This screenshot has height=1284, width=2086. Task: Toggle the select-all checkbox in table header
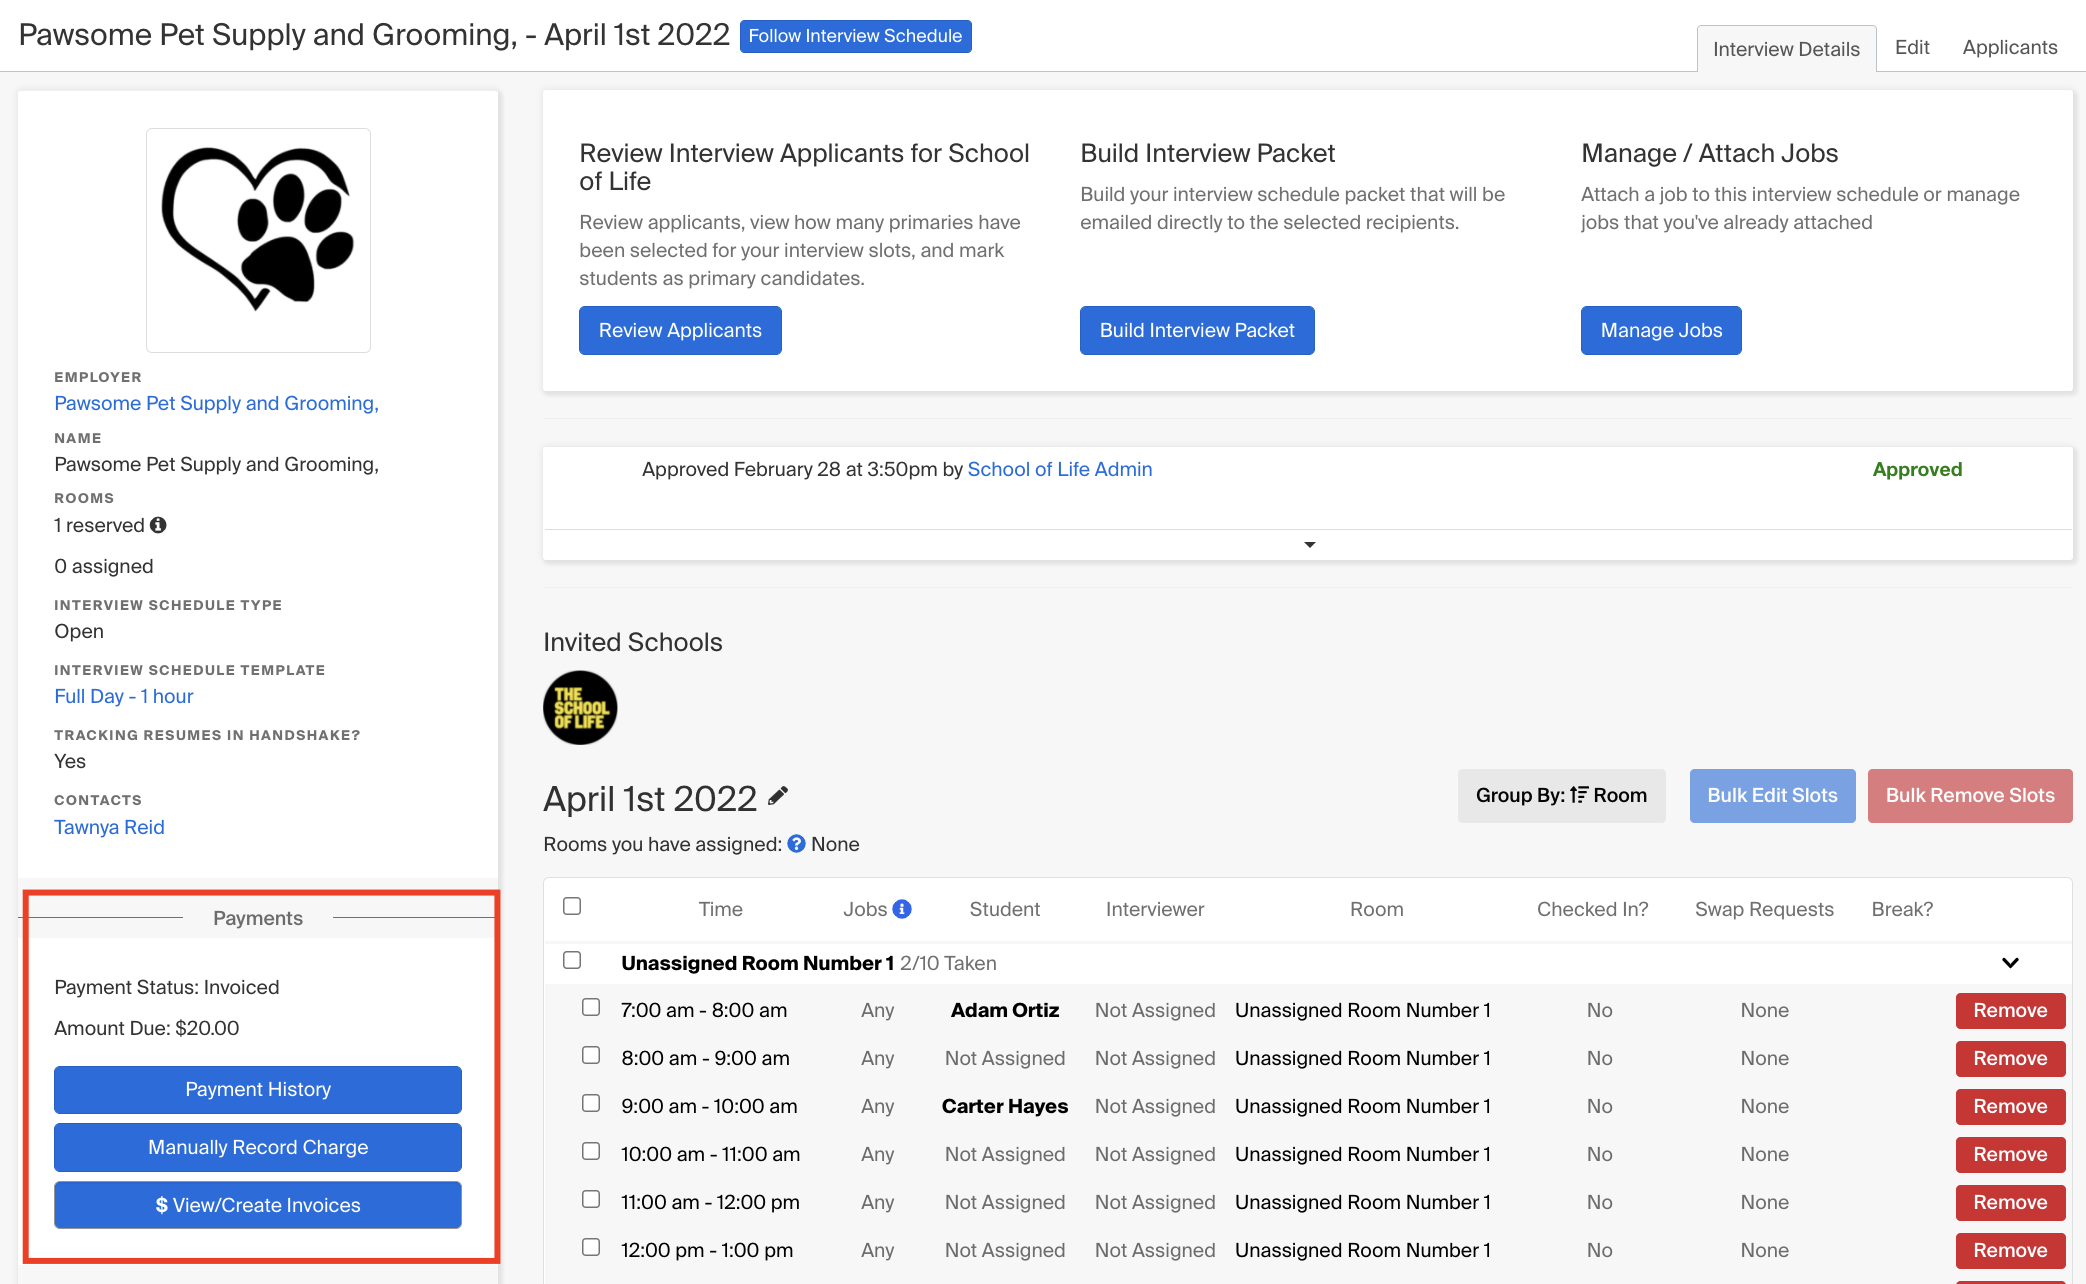pyautogui.click(x=572, y=906)
